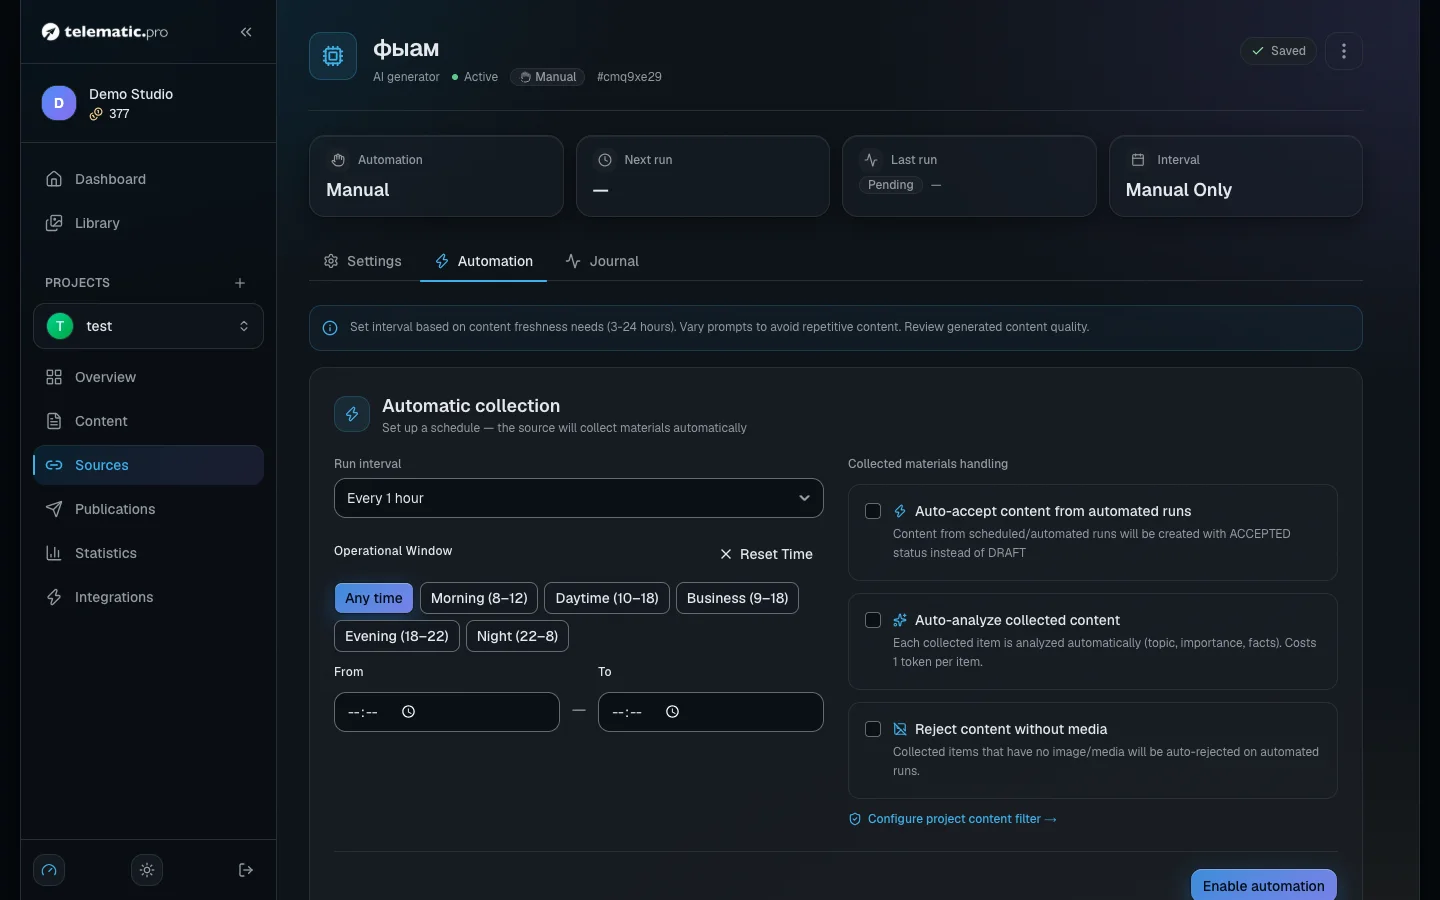1440x900 pixels.
Task: Click the Manual Only interval value
Action: click(x=1179, y=190)
